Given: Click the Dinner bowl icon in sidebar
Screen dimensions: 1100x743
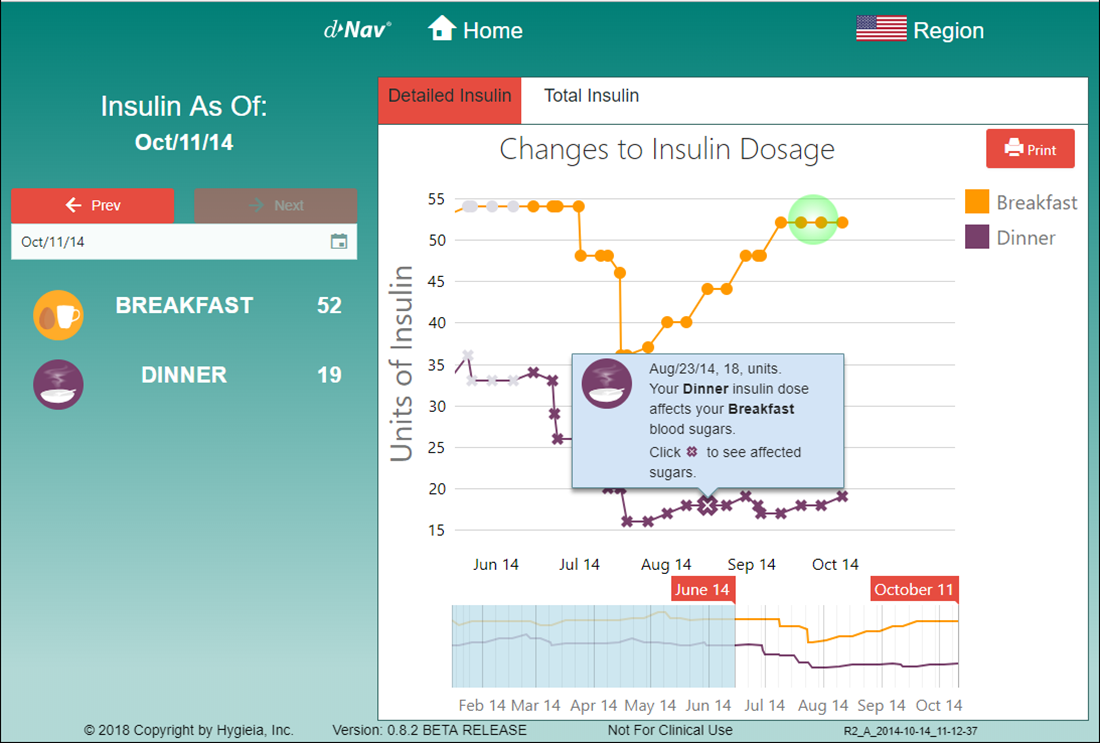Looking at the screenshot, I should [x=58, y=384].
